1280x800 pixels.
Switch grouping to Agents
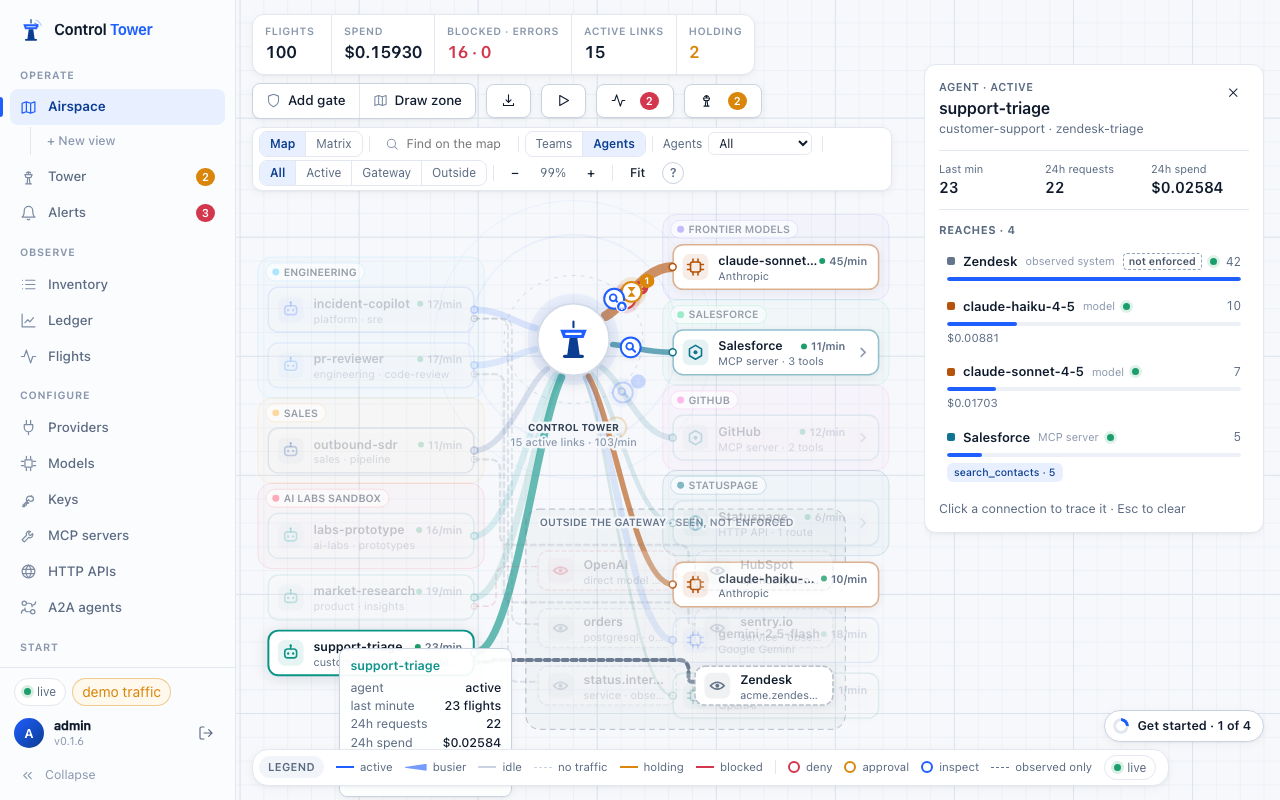(x=614, y=144)
